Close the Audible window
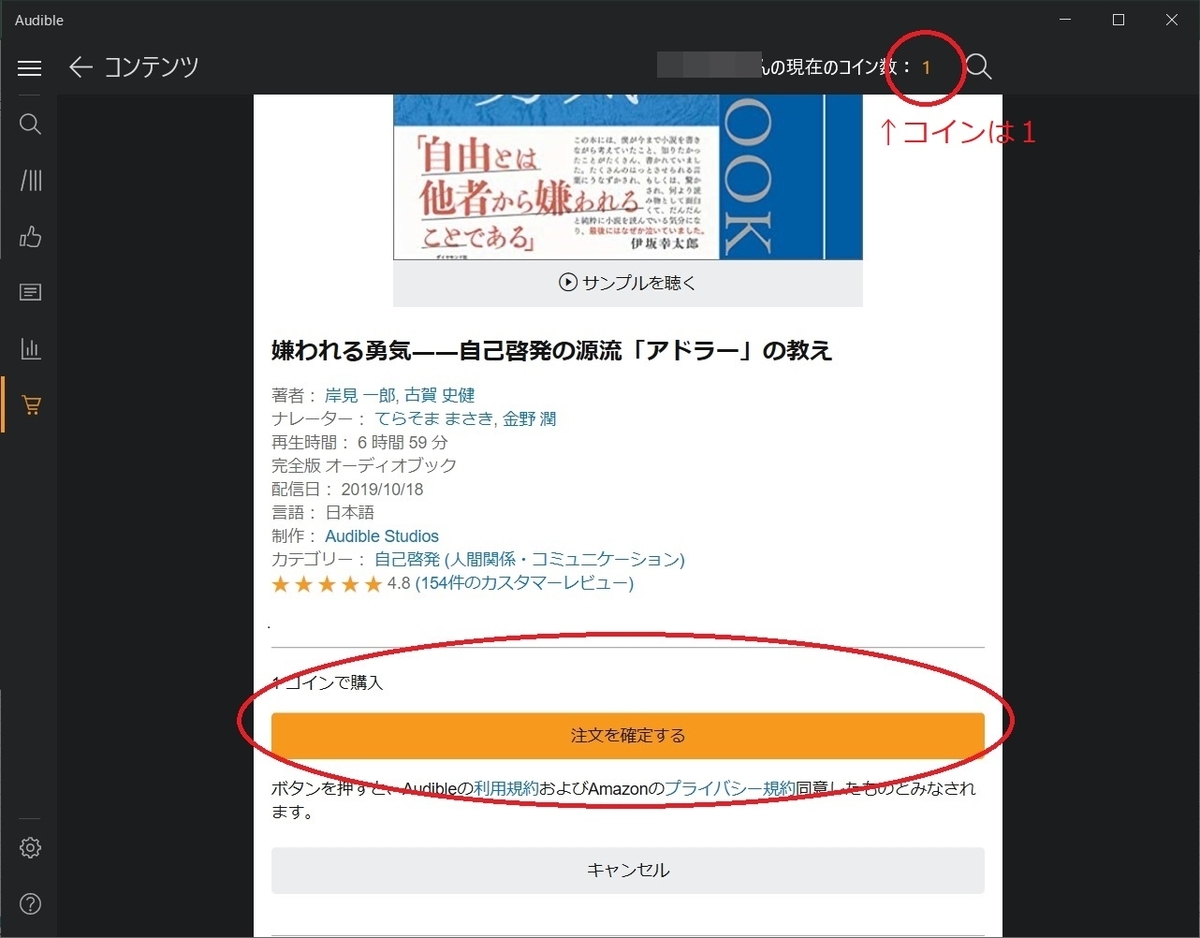 1172,20
